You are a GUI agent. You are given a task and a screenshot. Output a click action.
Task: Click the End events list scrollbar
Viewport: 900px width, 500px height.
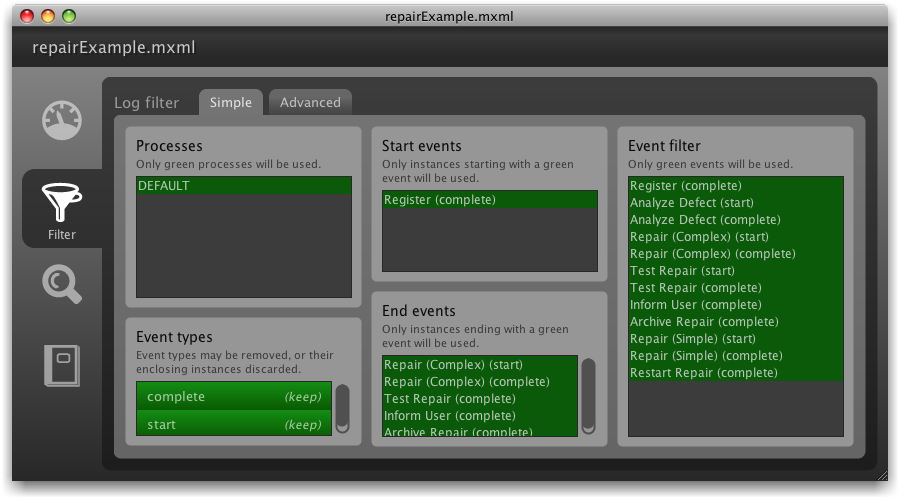pos(589,395)
